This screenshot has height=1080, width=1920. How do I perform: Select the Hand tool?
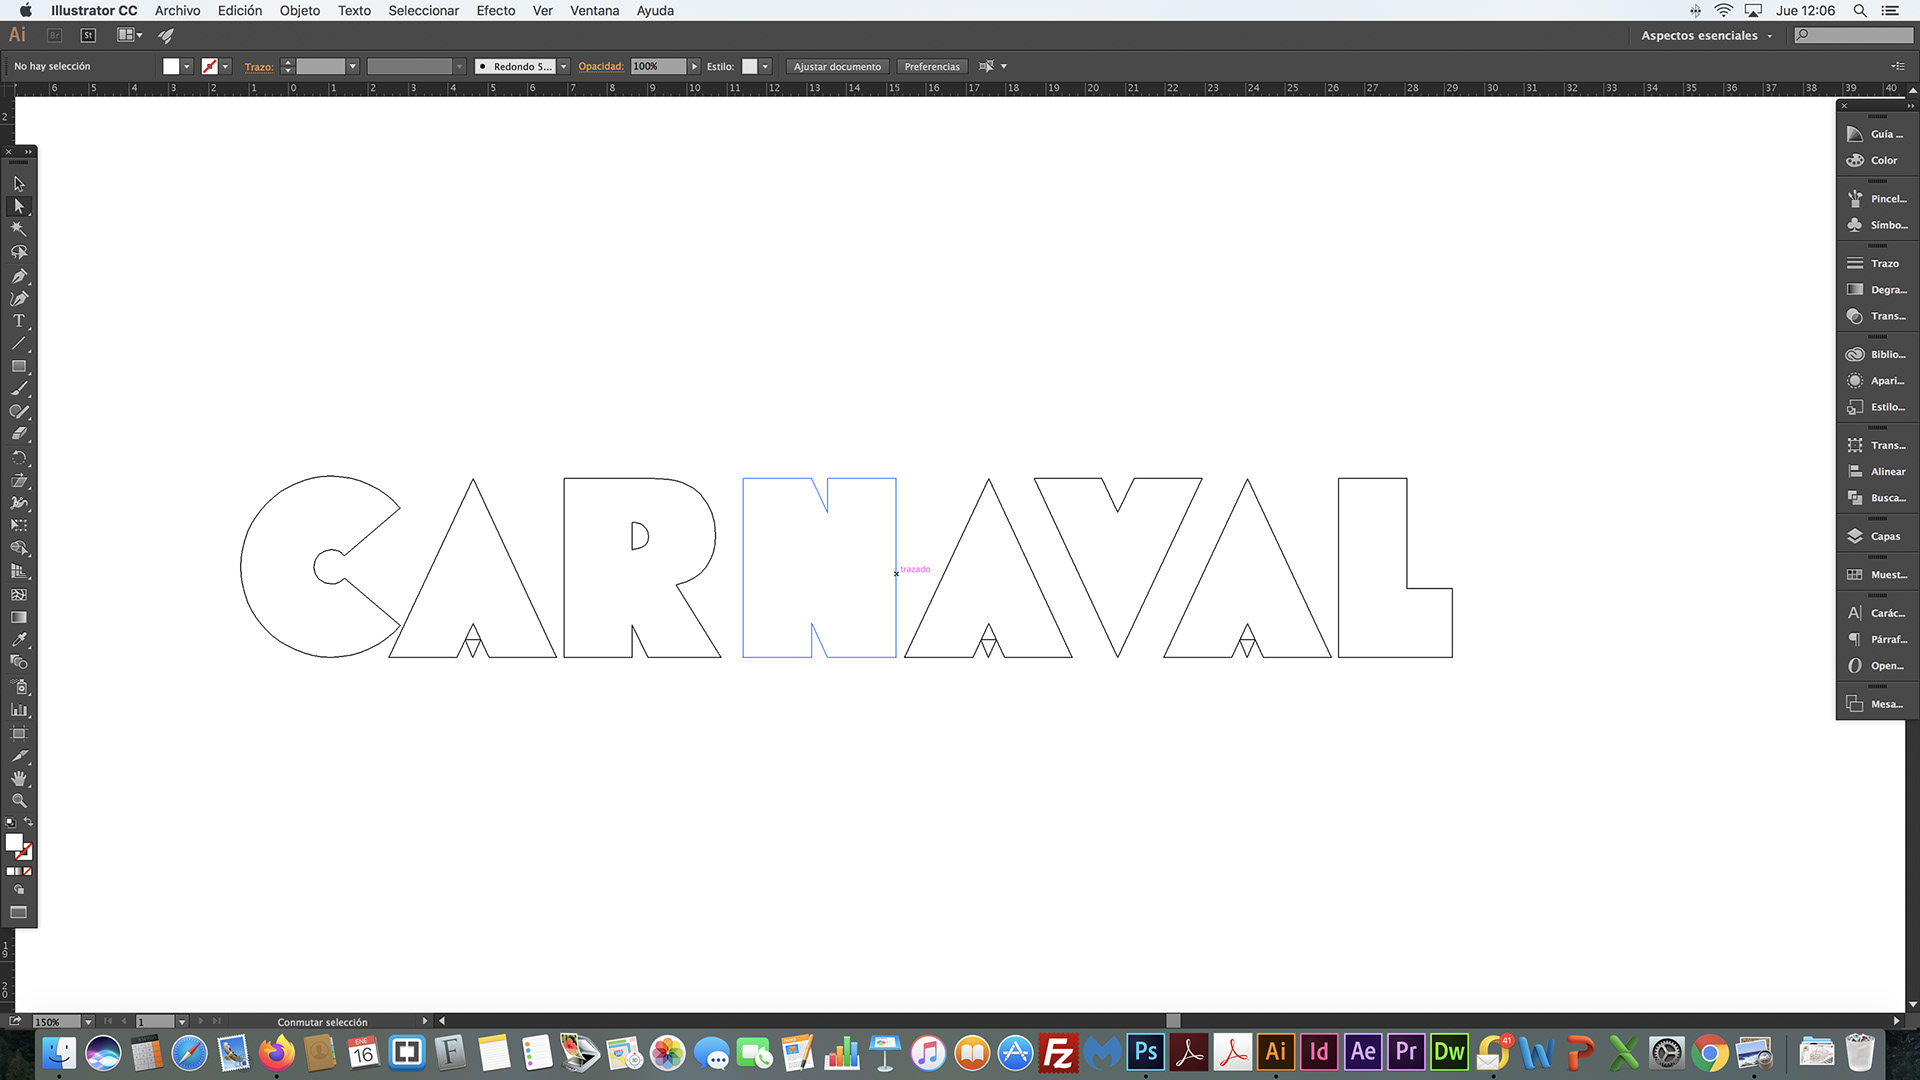click(19, 778)
